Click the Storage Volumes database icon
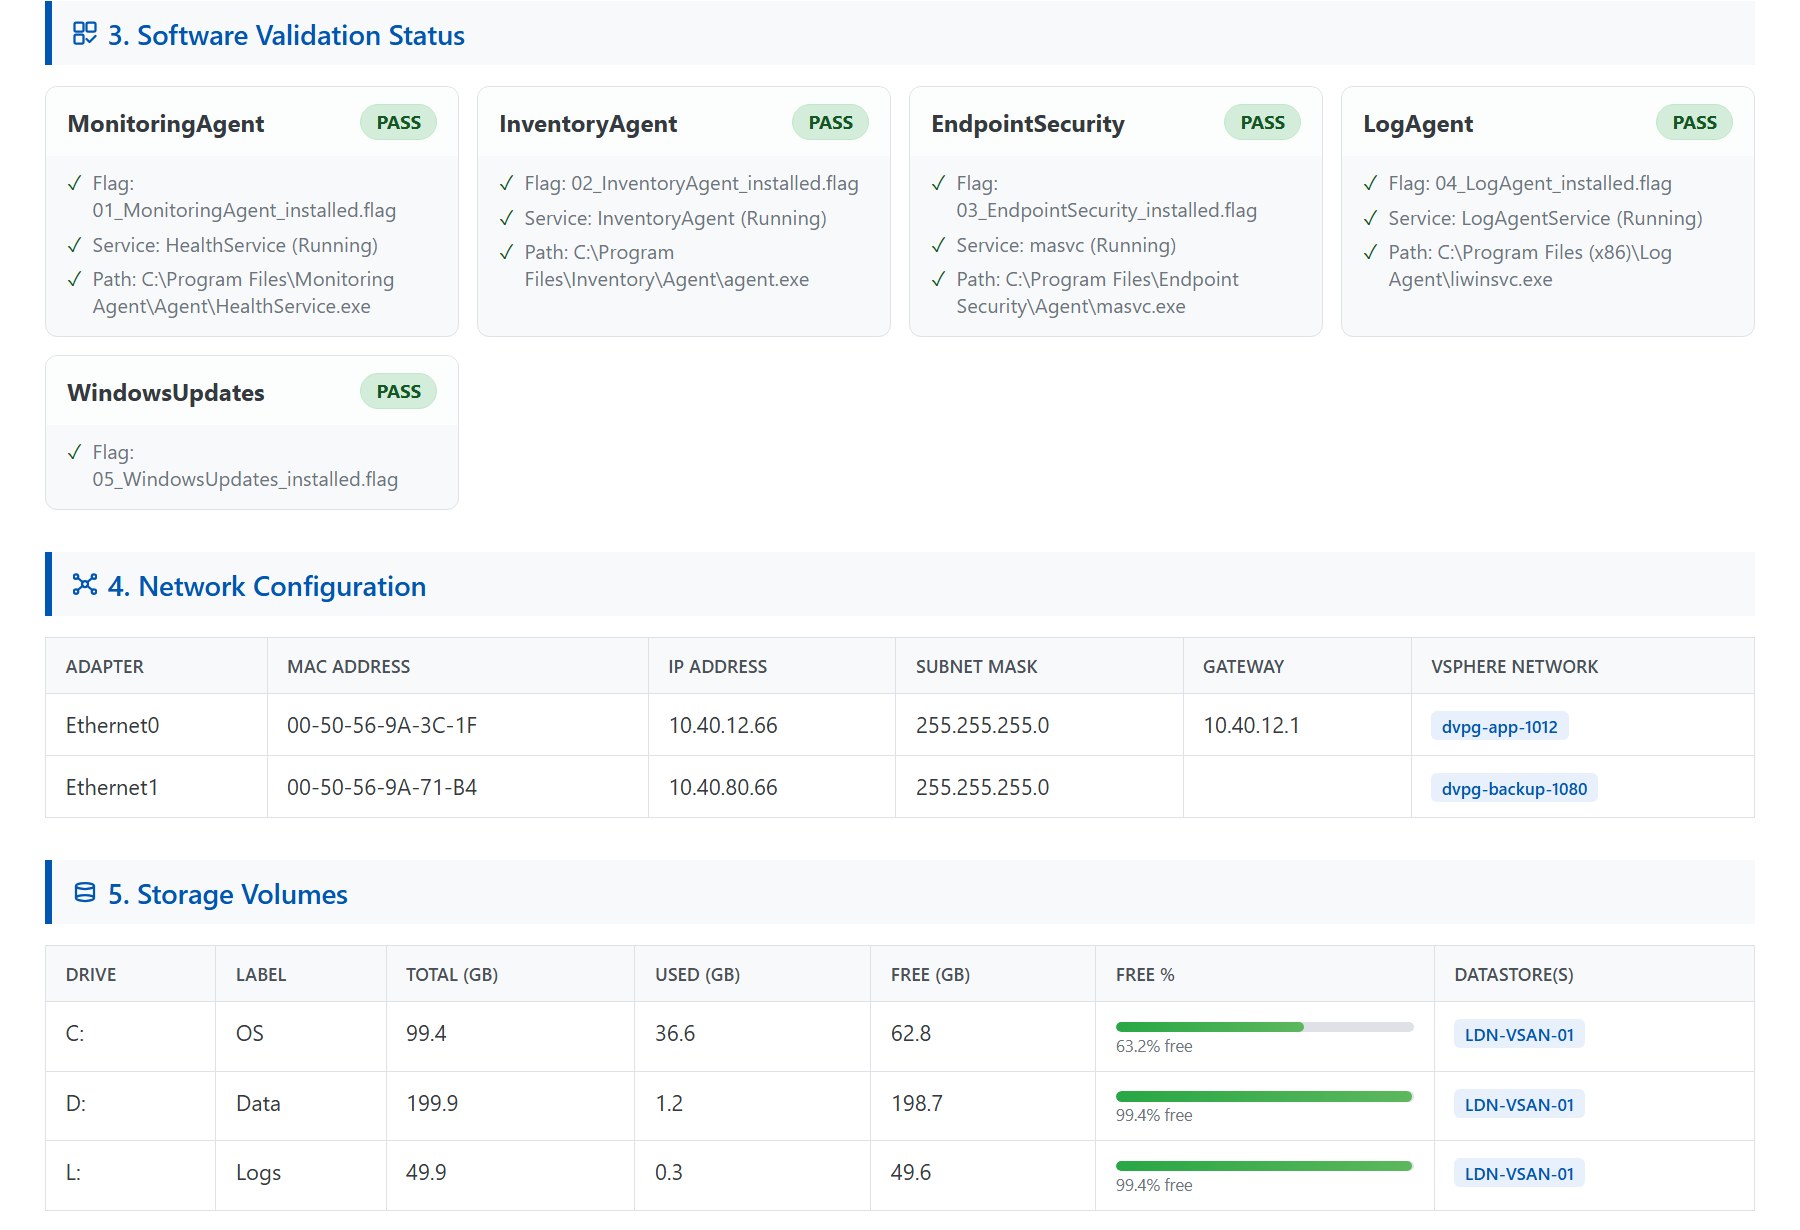The width and height of the screenshot is (1800, 1230). [85, 892]
